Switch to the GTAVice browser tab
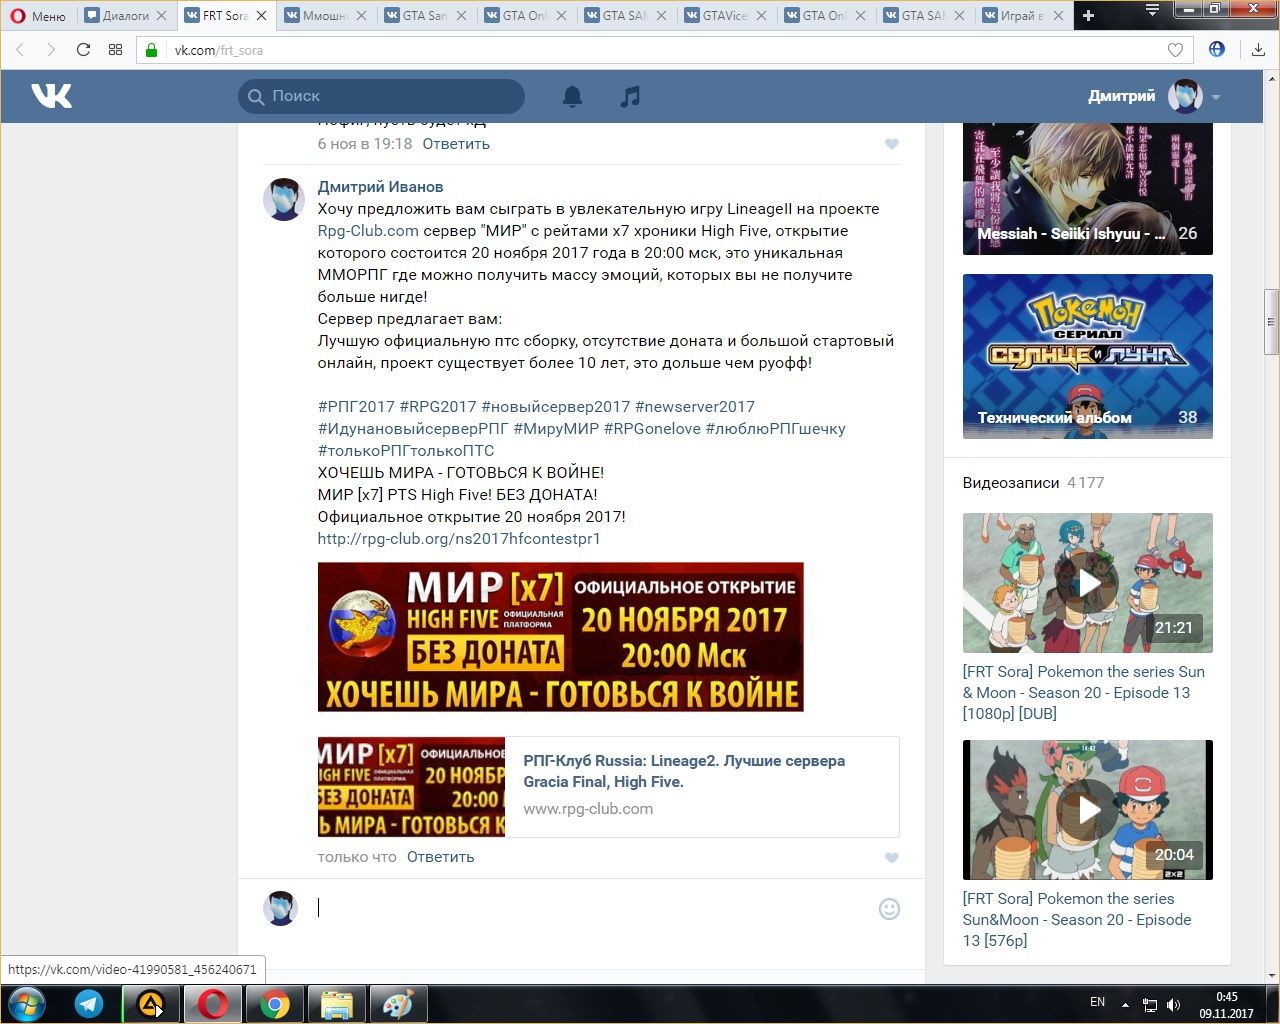Screen dimensions: 1280x1024 [724, 16]
